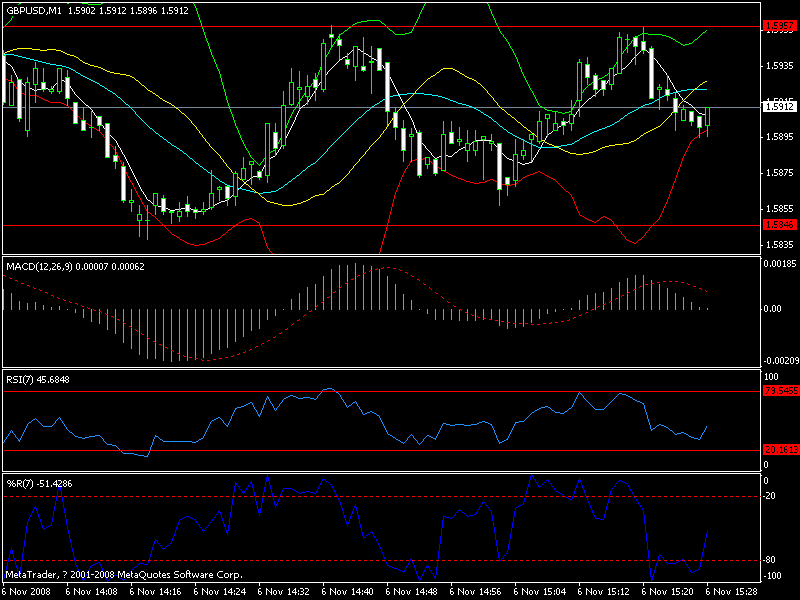This screenshot has width=800, height=600.
Task: Click the RSI(7) 45.6848 indicator label
Action: 38,380
